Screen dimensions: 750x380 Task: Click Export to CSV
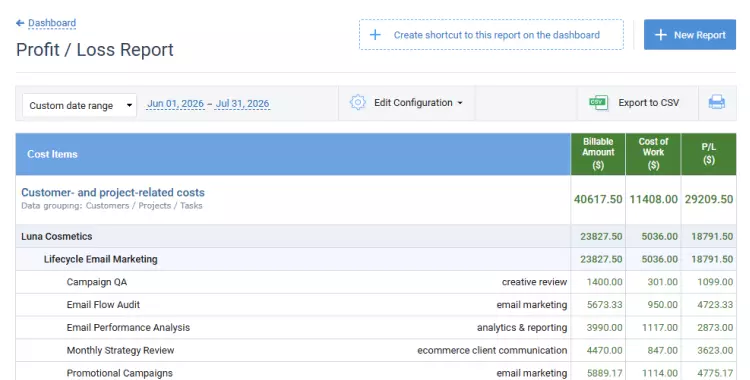pos(648,103)
